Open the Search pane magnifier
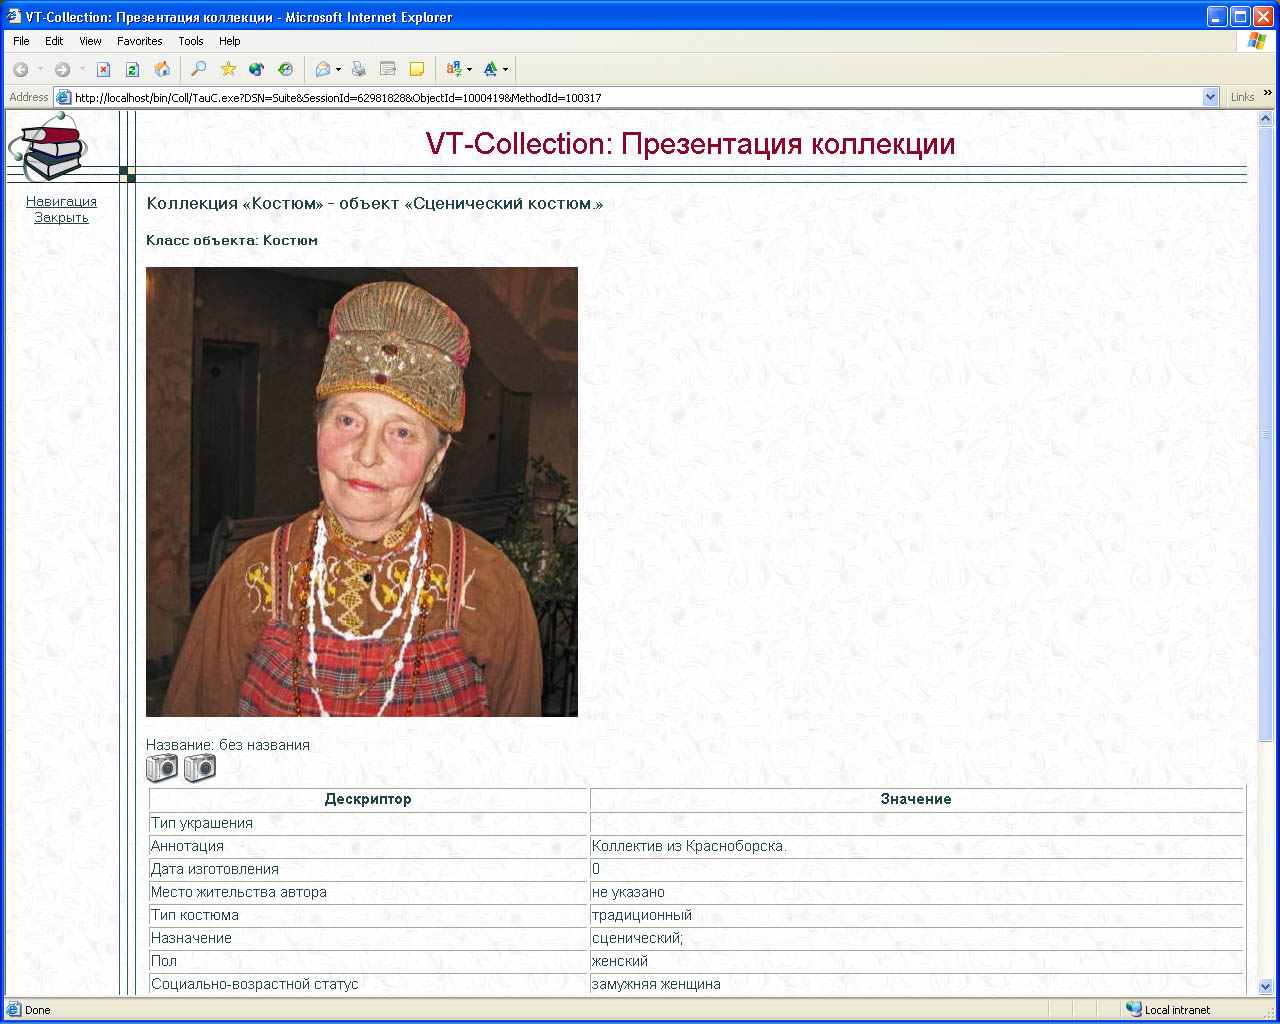Viewport: 1280px width, 1024px height. point(199,69)
